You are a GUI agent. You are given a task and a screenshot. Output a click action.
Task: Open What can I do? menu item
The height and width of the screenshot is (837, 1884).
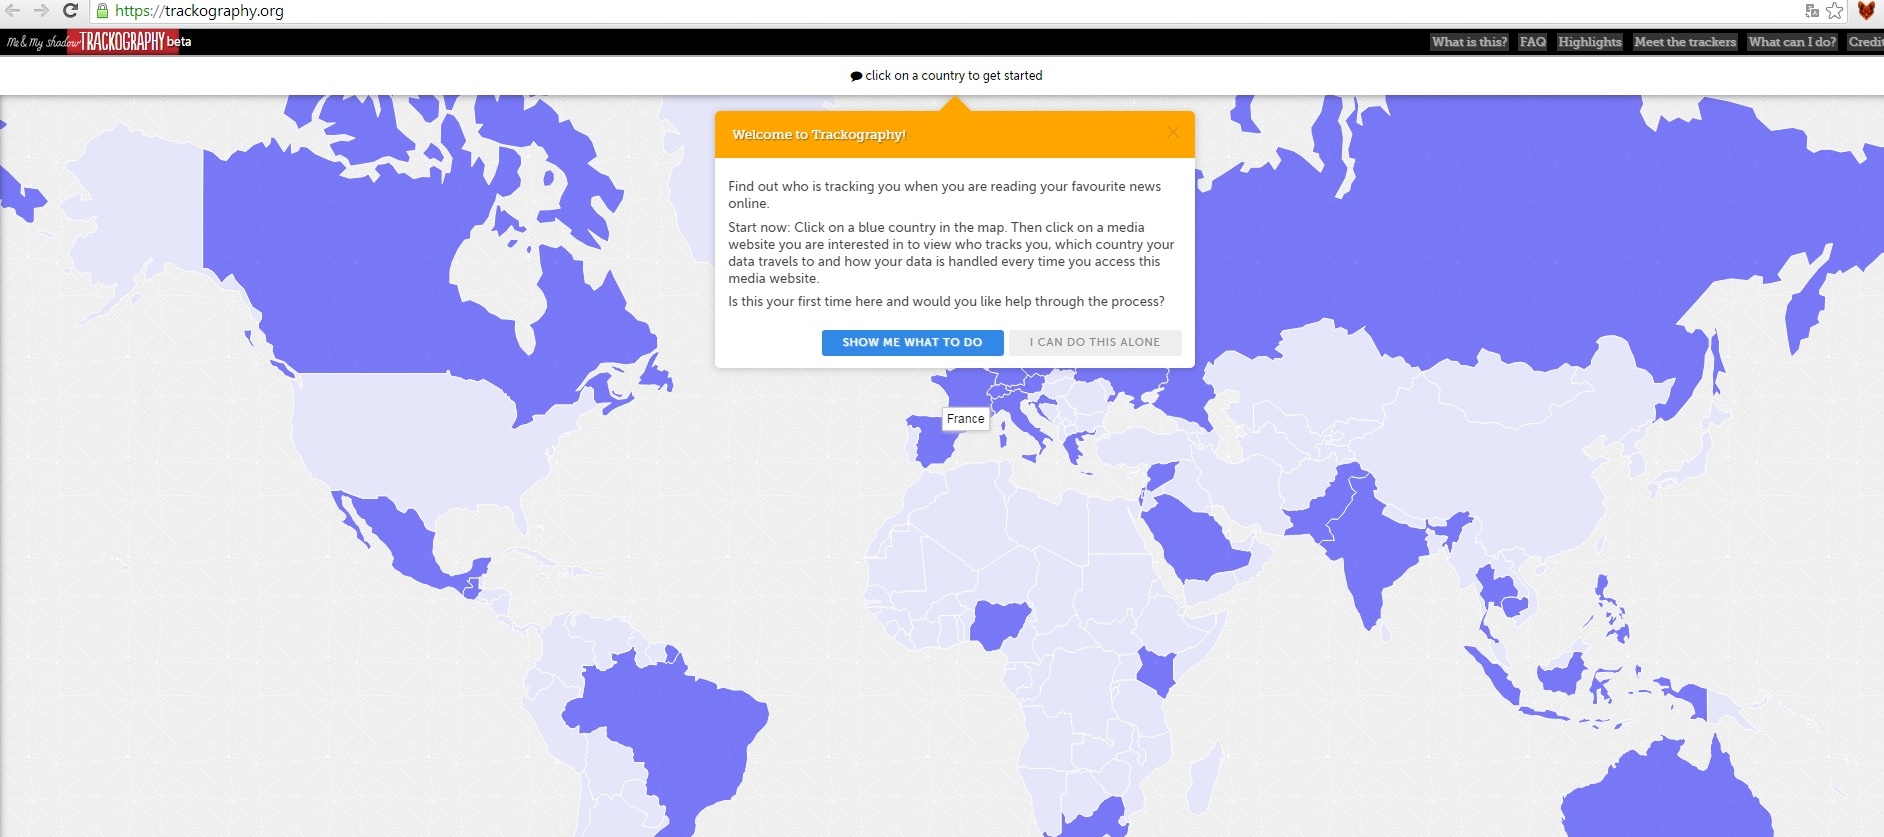click(1792, 42)
